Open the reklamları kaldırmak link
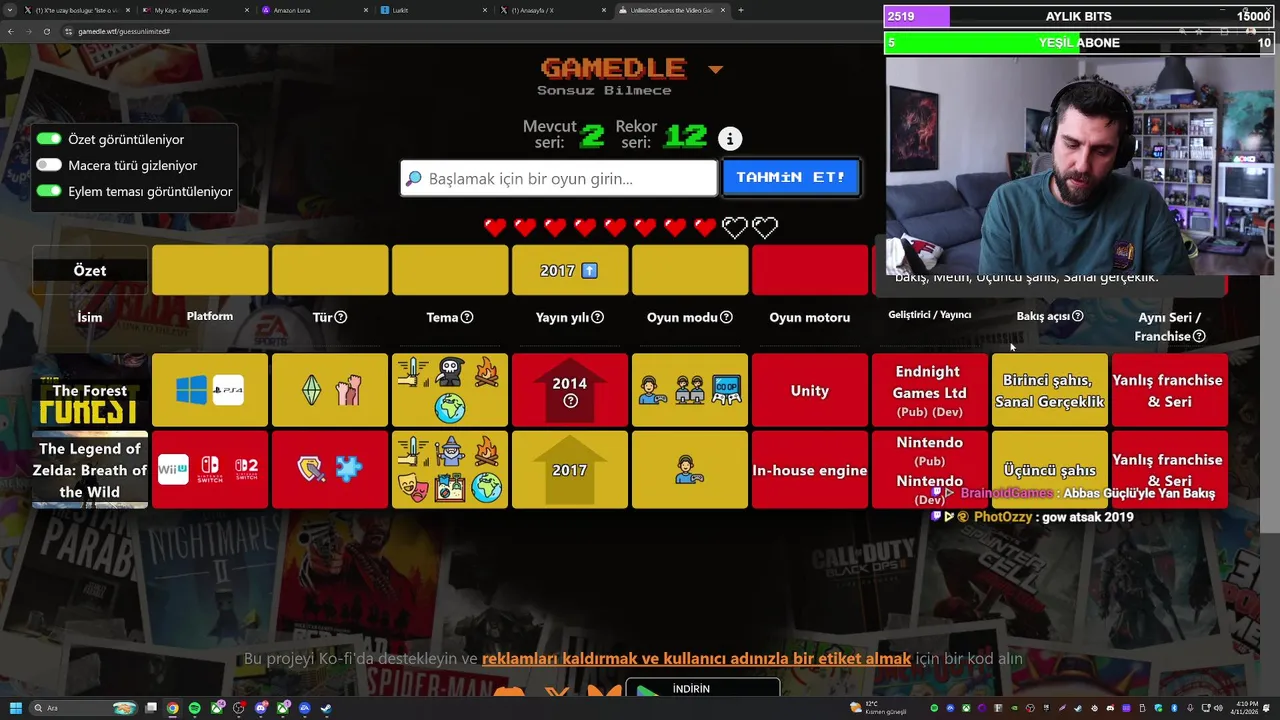The height and width of the screenshot is (720, 1280). click(x=696, y=659)
